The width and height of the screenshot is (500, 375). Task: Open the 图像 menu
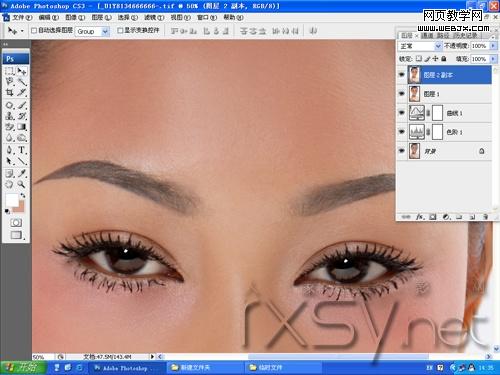pyautogui.click(x=75, y=17)
